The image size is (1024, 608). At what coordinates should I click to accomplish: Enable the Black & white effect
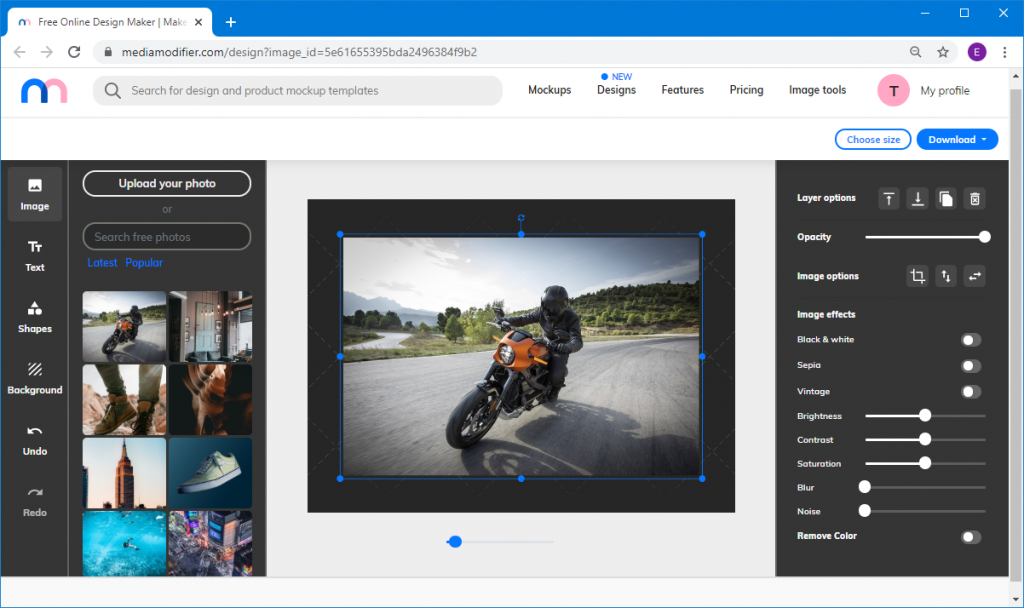tap(969, 339)
